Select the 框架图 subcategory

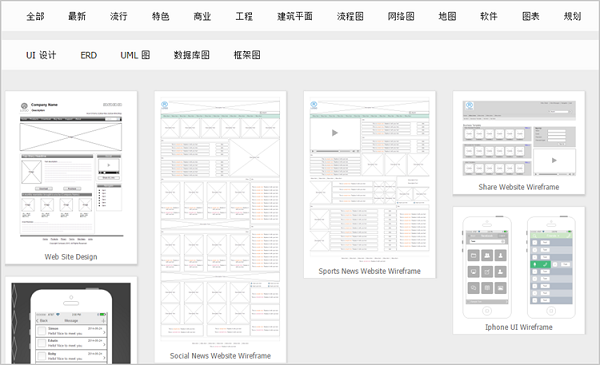pos(247,55)
